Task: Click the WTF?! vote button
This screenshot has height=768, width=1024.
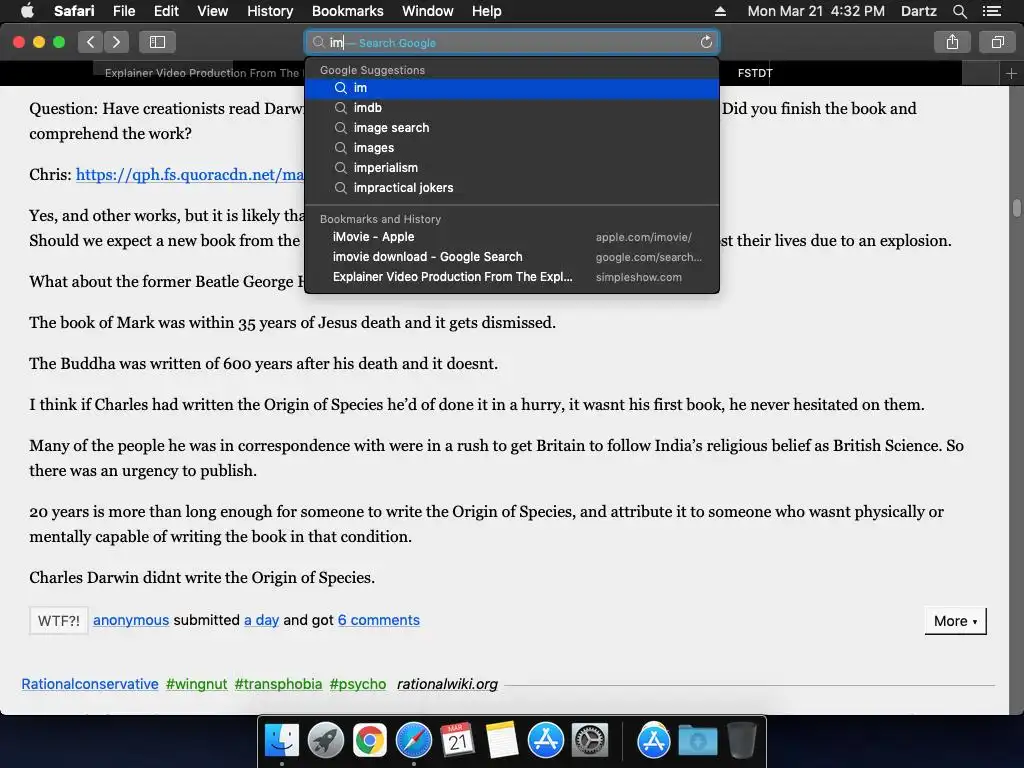Action: 59,620
